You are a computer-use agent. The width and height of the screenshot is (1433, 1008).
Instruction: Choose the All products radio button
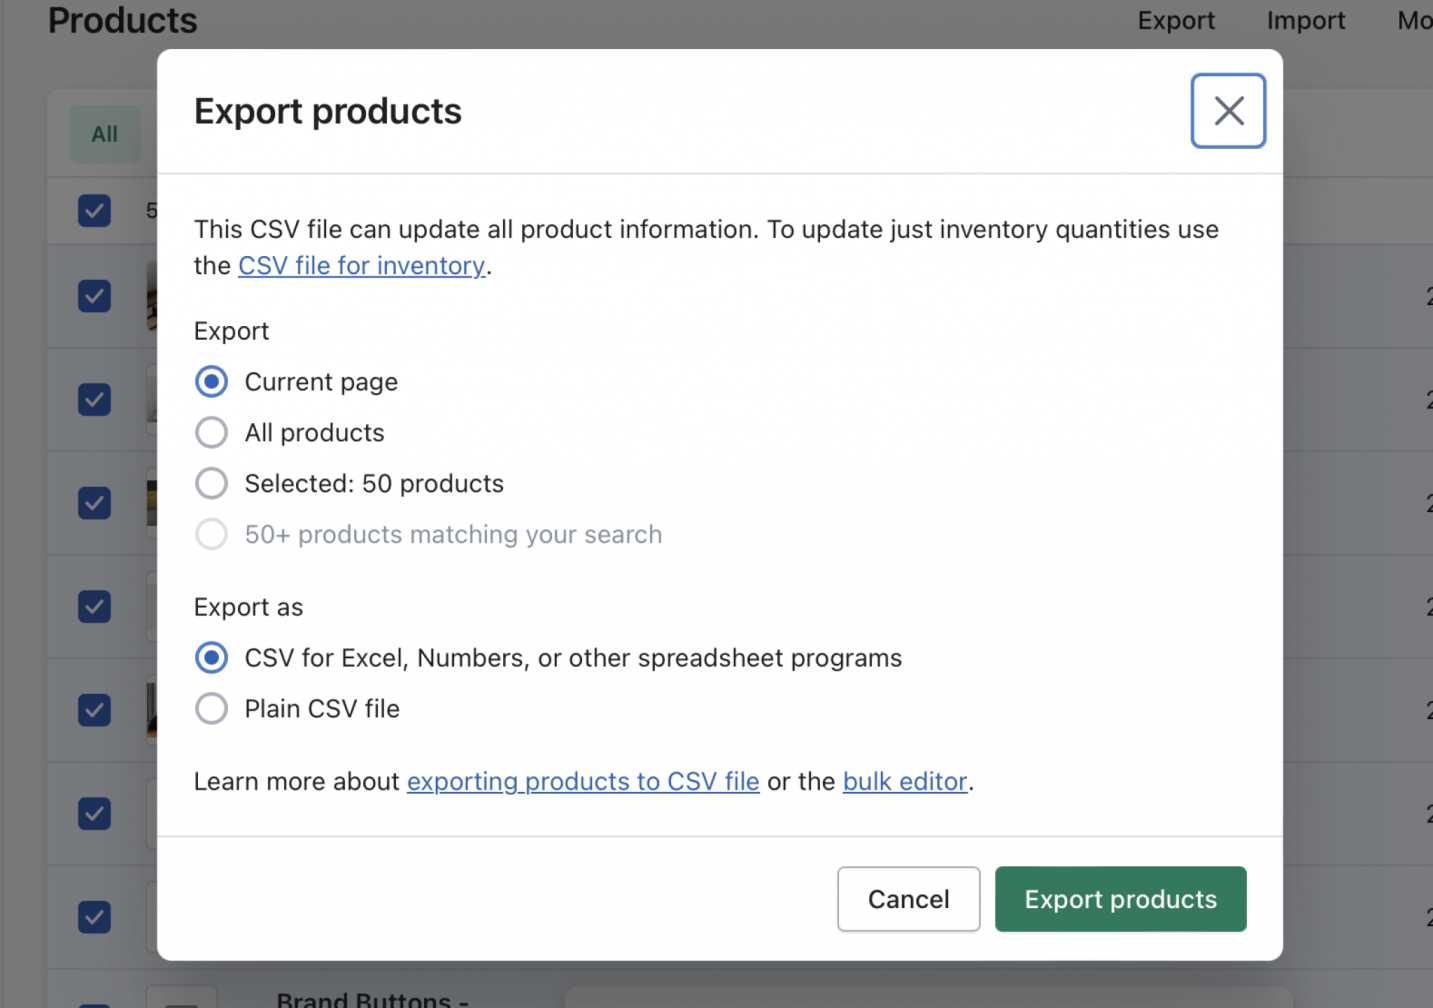click(x=211, y=433)
